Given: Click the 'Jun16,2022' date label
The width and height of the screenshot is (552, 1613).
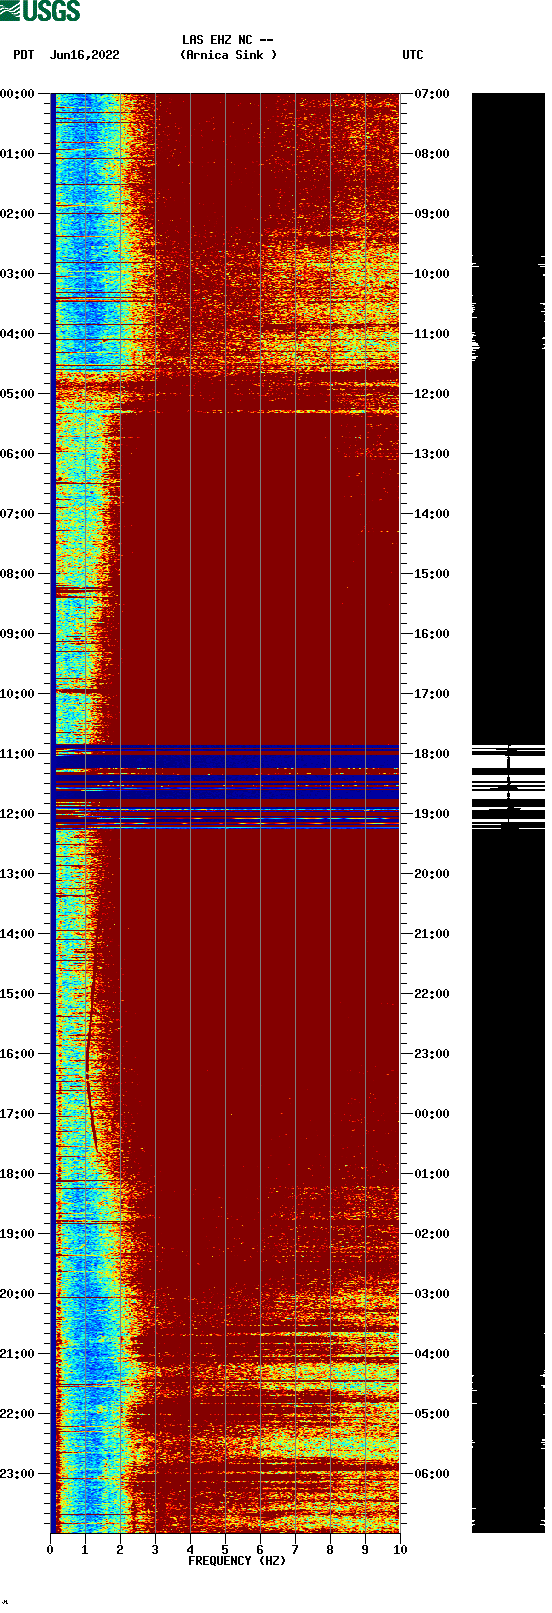Looking at the screenshot, I should [85, 55].
